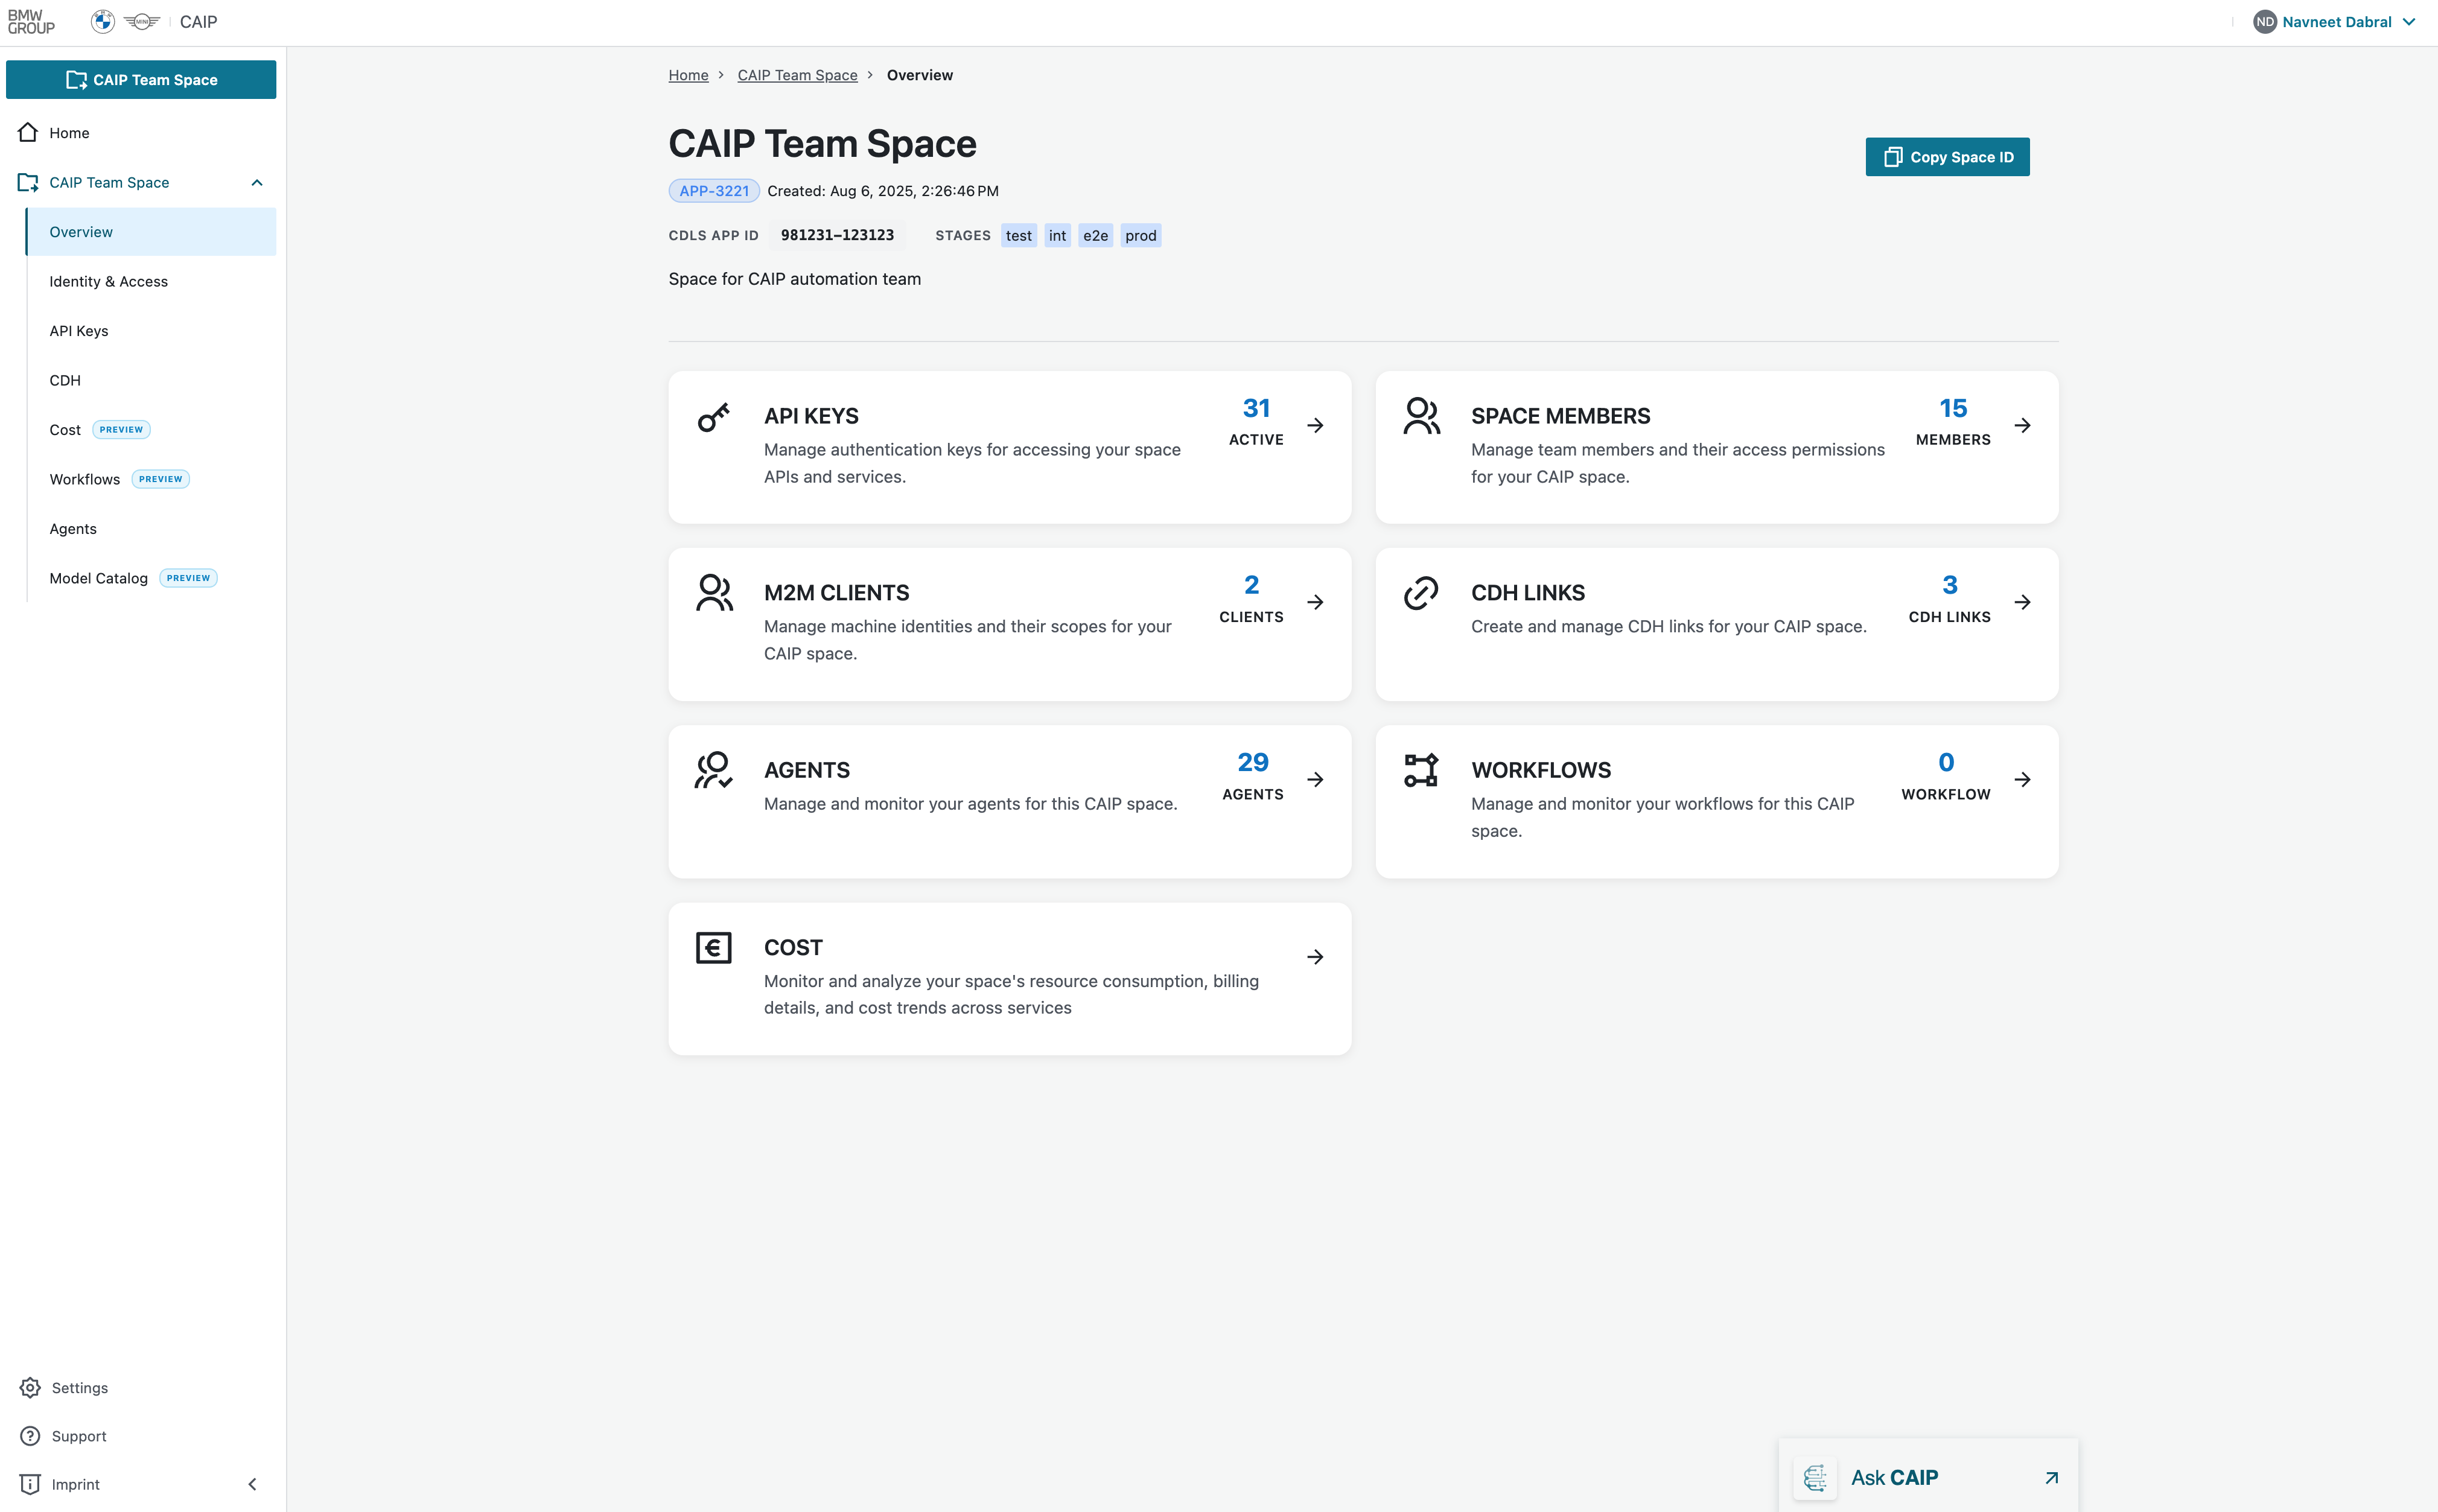
Task: Click the BMW roundel icon
Action: tap(102, 22)
